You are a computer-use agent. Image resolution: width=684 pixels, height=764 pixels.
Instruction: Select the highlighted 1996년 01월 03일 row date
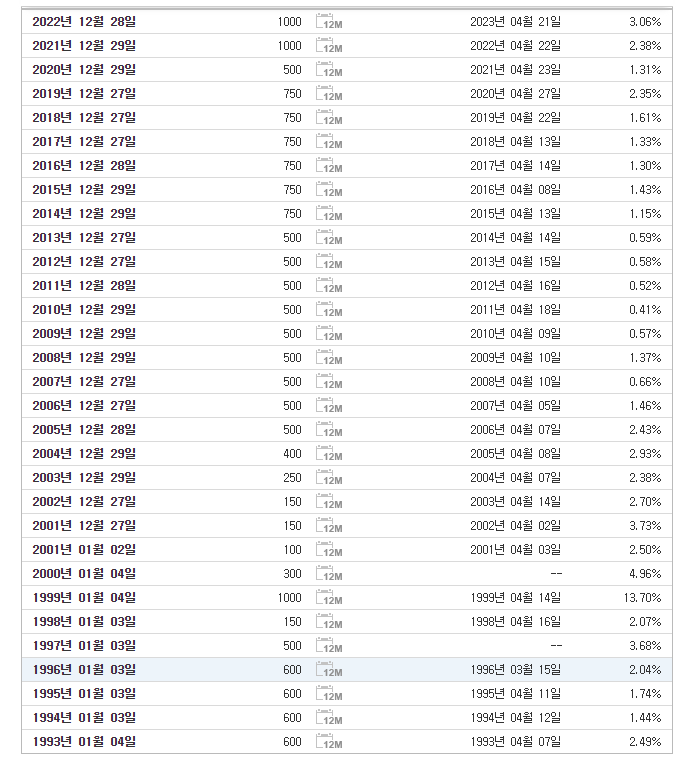coord(84,669)
